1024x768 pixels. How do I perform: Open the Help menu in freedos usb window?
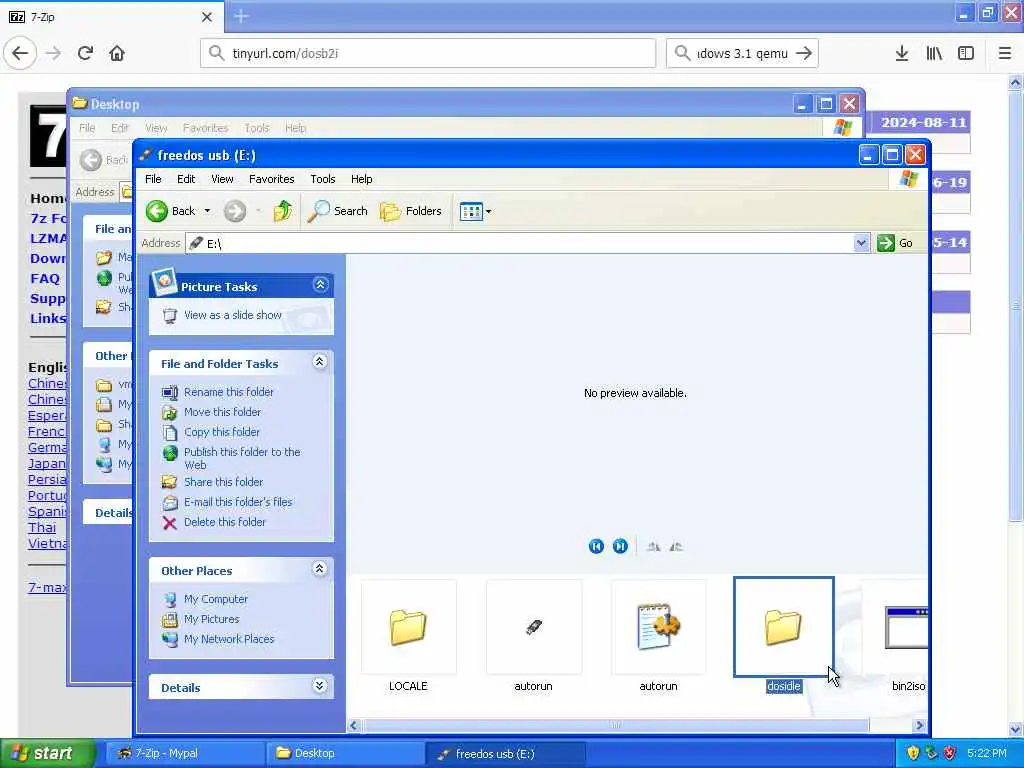362,179
